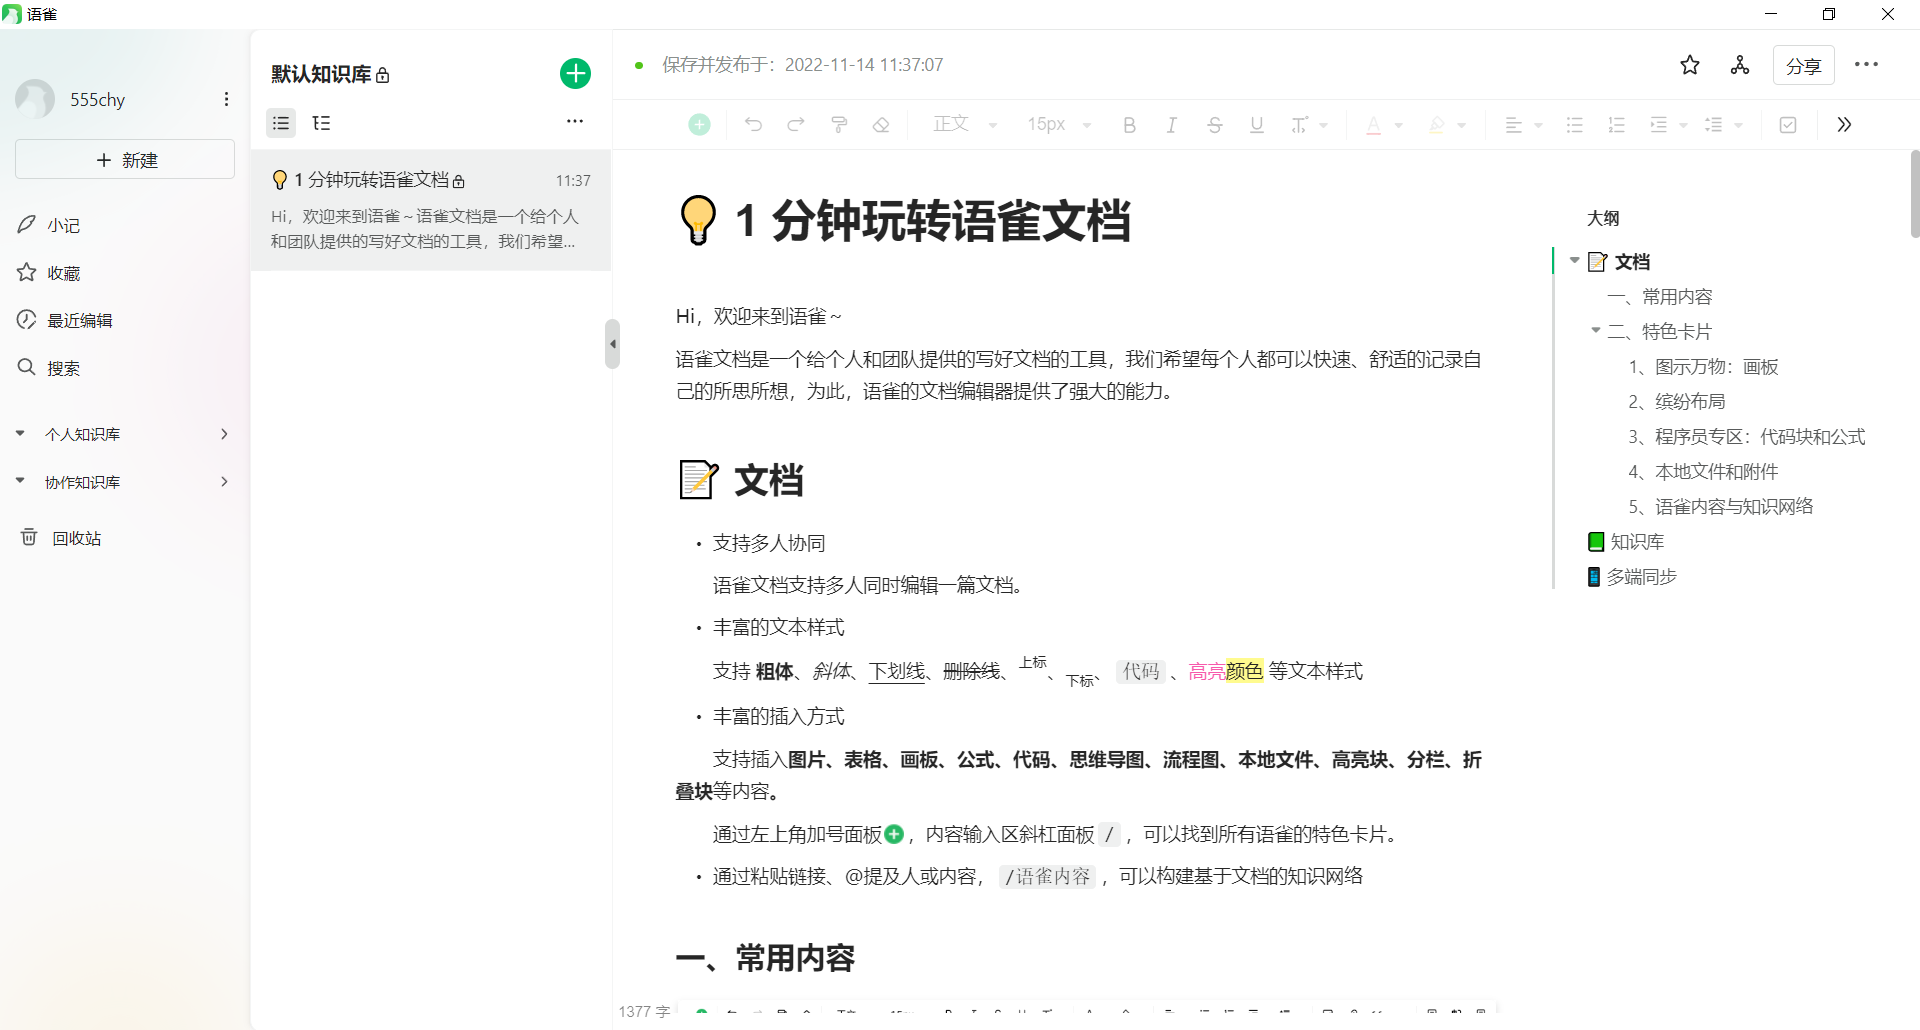Insert a numbered list

pos(1616,125)
